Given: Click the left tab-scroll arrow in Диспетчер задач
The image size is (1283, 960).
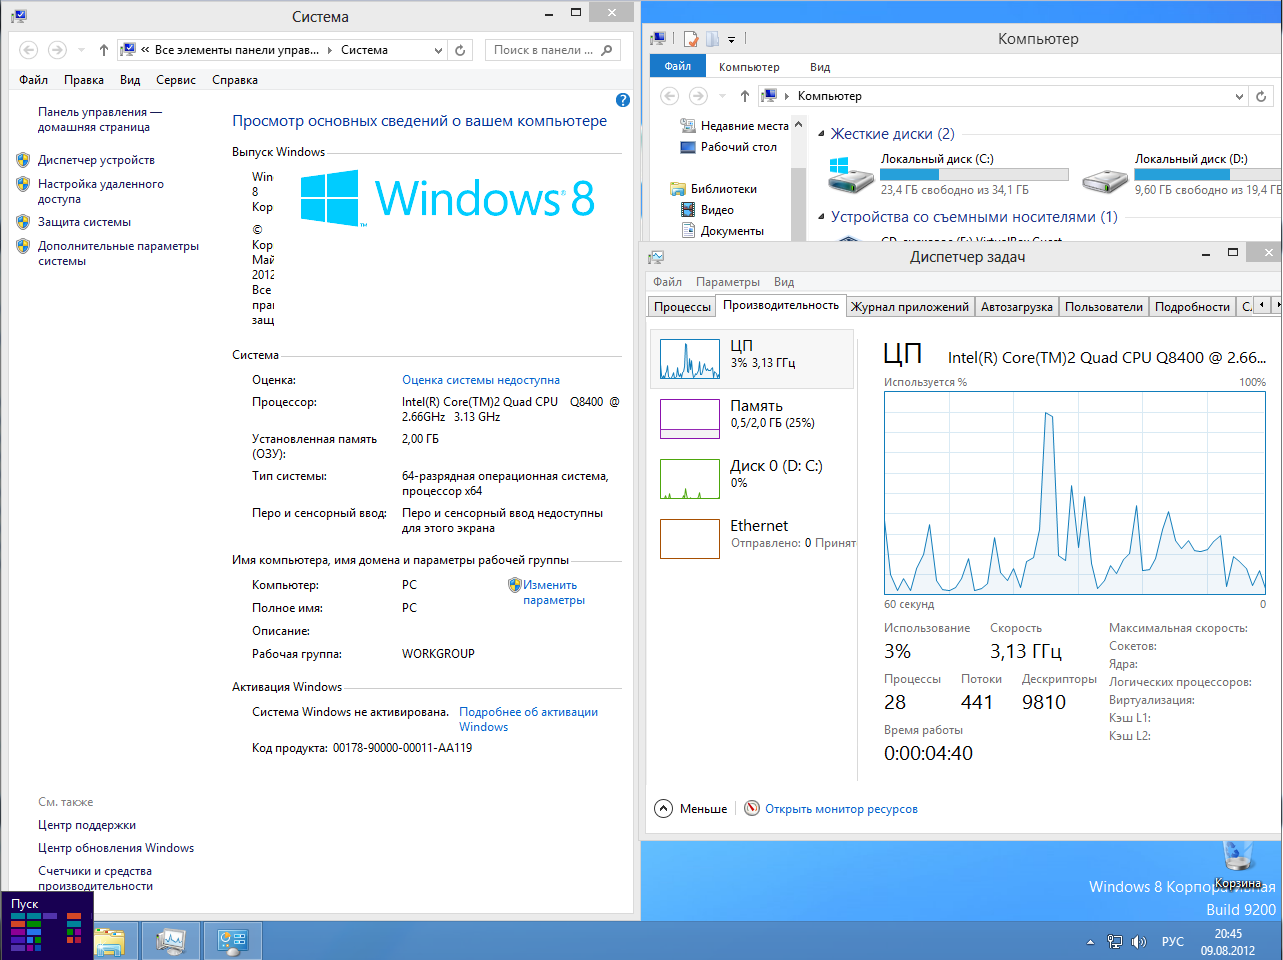Looking at the screenshot, I should pos(1261,305).
